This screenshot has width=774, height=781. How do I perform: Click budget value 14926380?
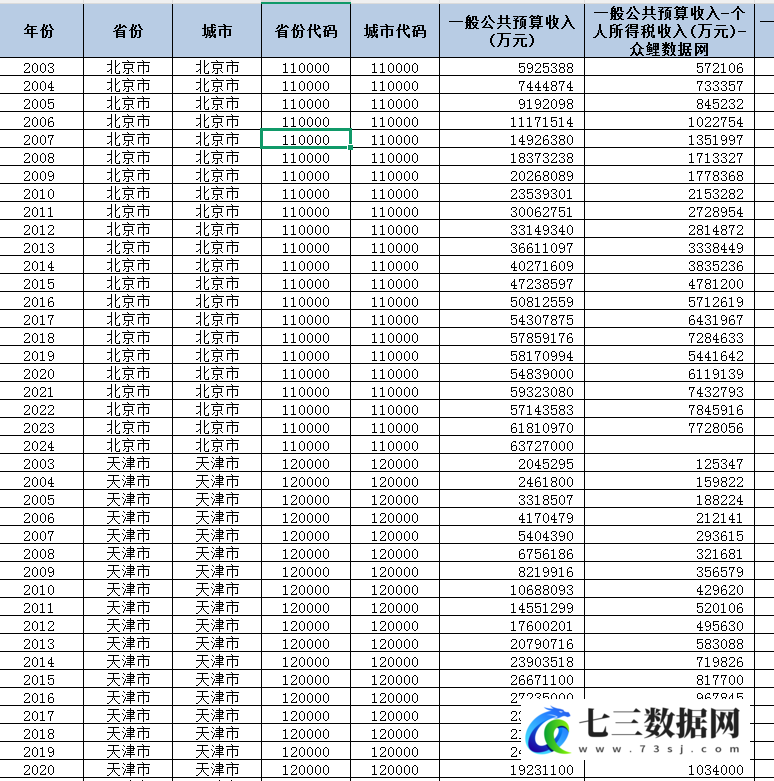click(542, 139)
